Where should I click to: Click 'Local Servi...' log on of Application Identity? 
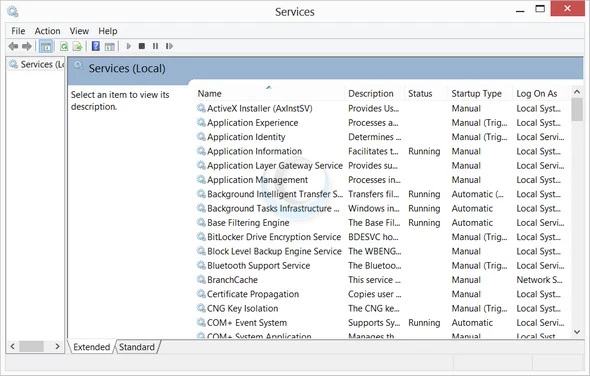coord(540,137)
